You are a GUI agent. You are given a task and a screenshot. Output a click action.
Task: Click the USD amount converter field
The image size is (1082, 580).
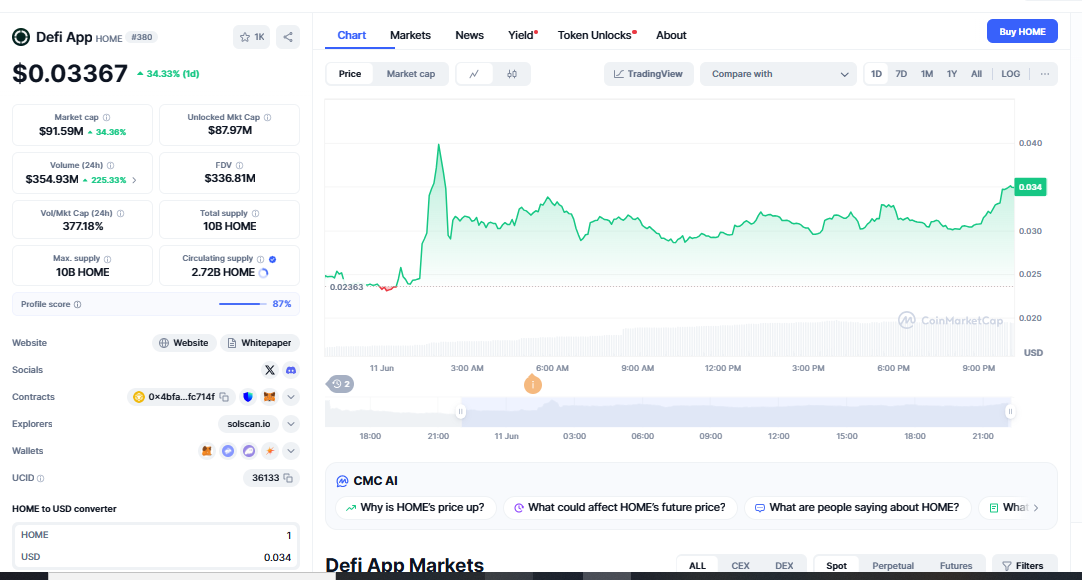(x=156, y=557)
